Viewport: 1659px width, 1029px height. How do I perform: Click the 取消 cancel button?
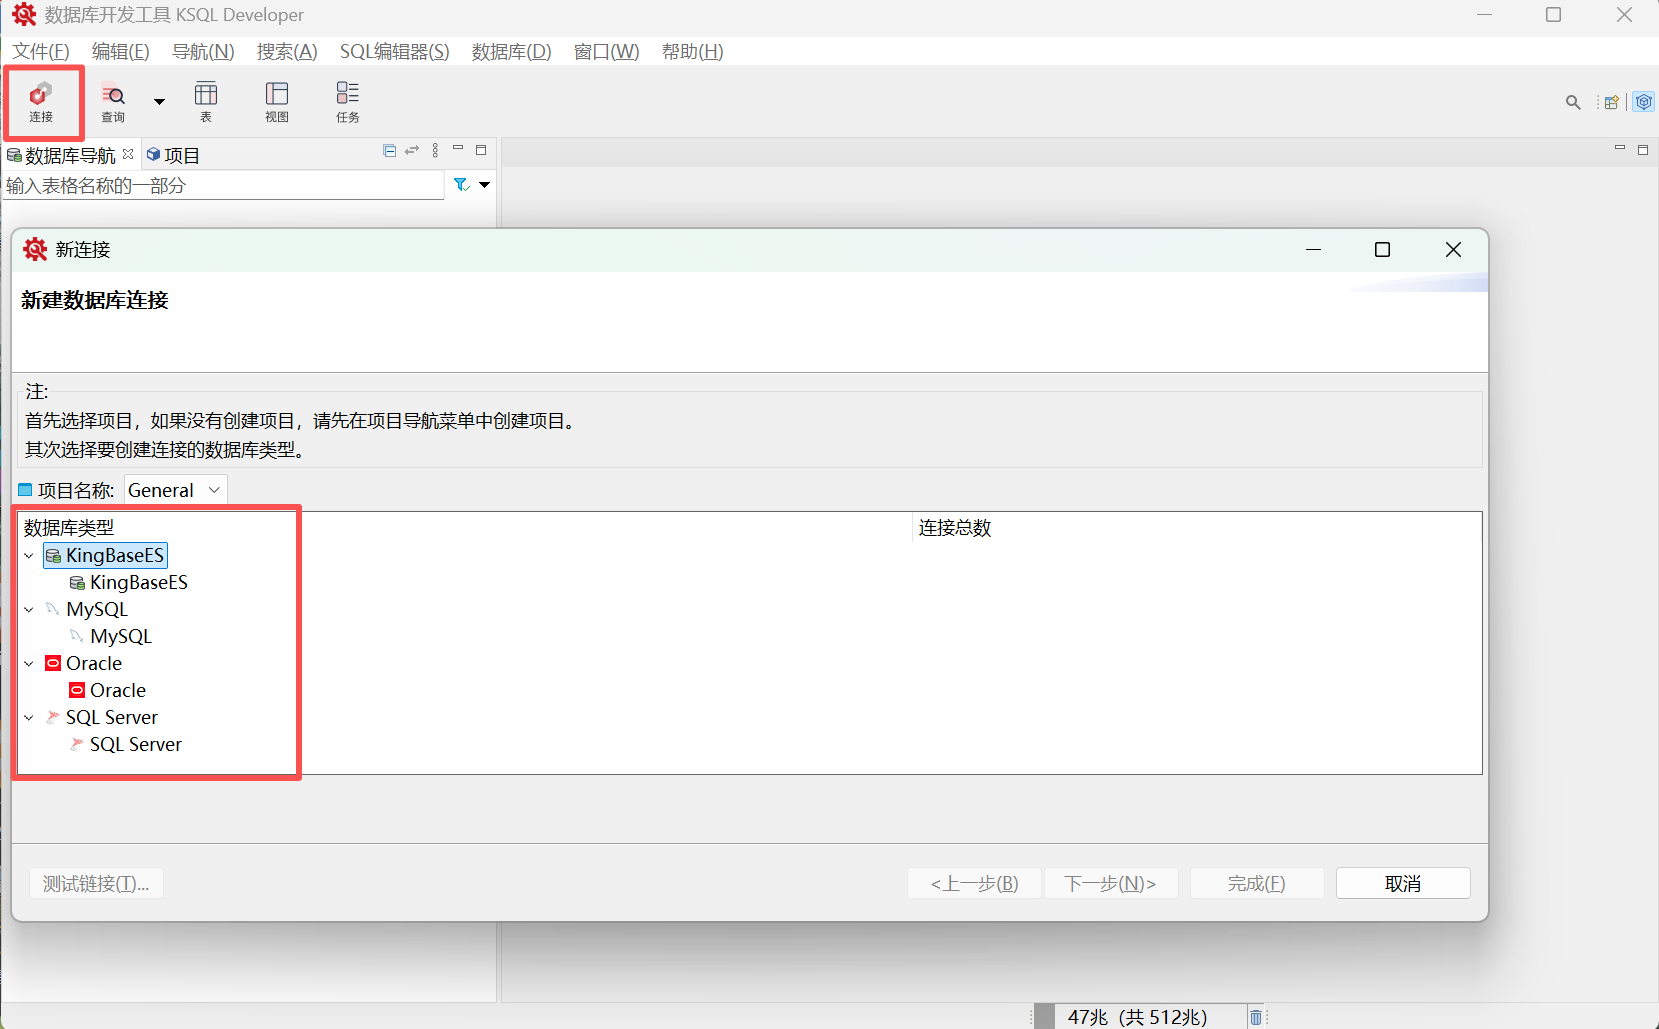click(x=1402, y=883)
